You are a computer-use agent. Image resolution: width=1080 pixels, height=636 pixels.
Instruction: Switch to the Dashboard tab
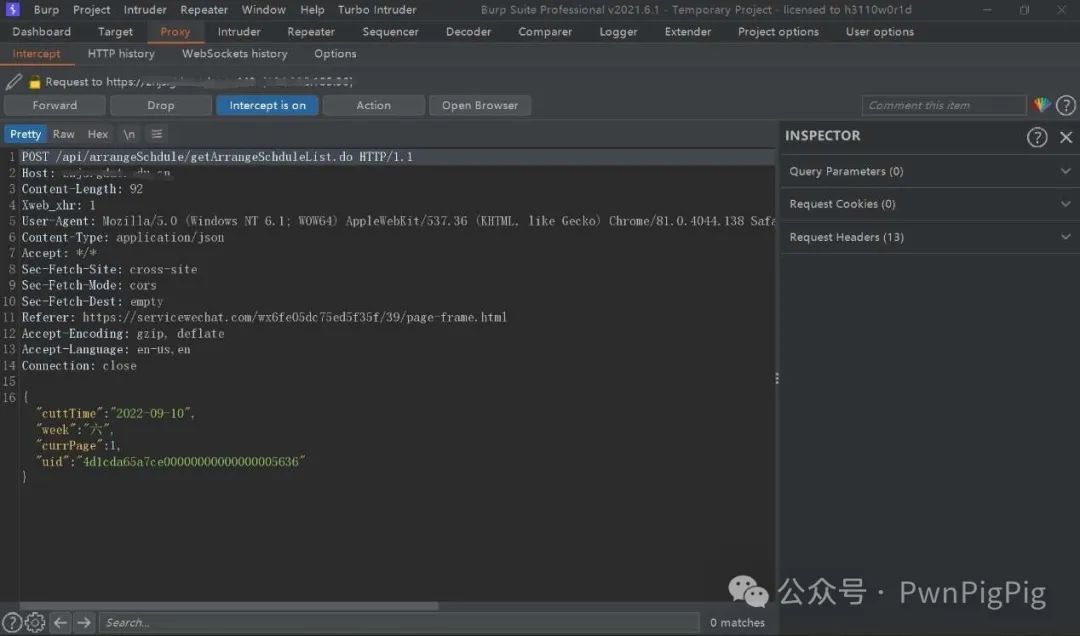tap(41, 32)
